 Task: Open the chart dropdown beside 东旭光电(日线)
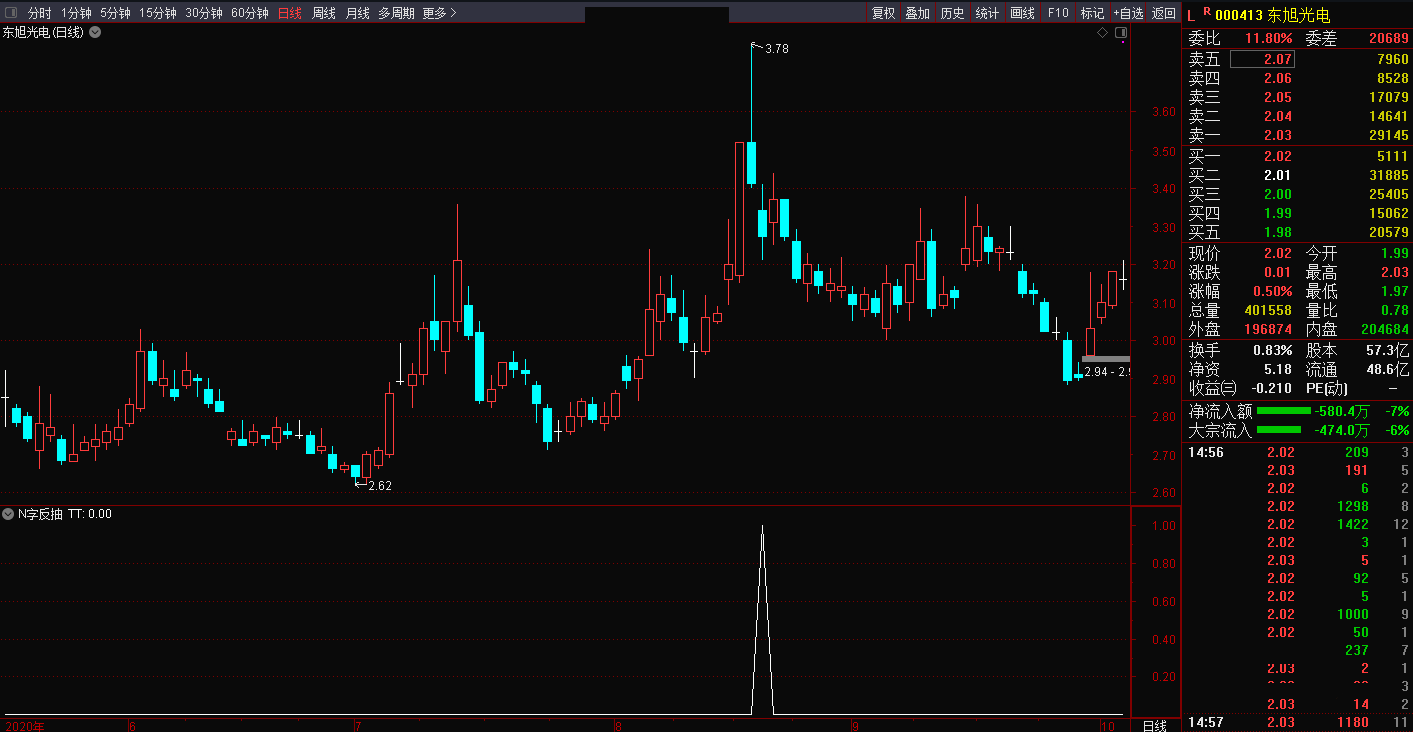[95, 32]
